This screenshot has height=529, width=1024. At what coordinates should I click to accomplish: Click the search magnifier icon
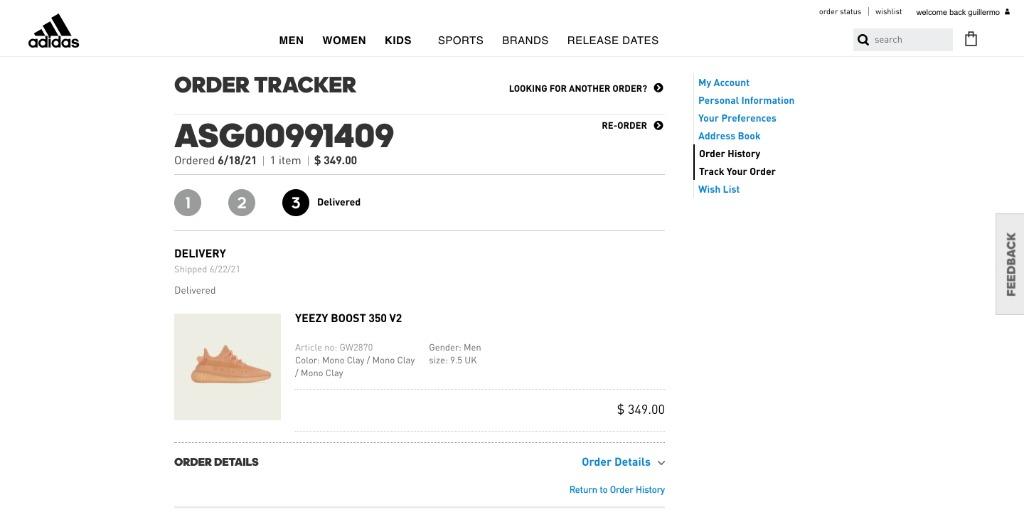click(863, 40)
